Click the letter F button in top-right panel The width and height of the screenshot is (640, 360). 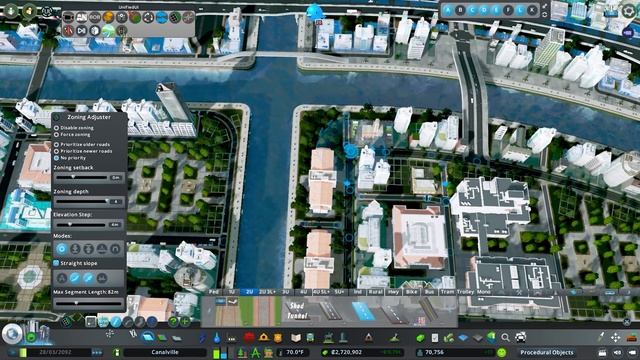[508, 10]
